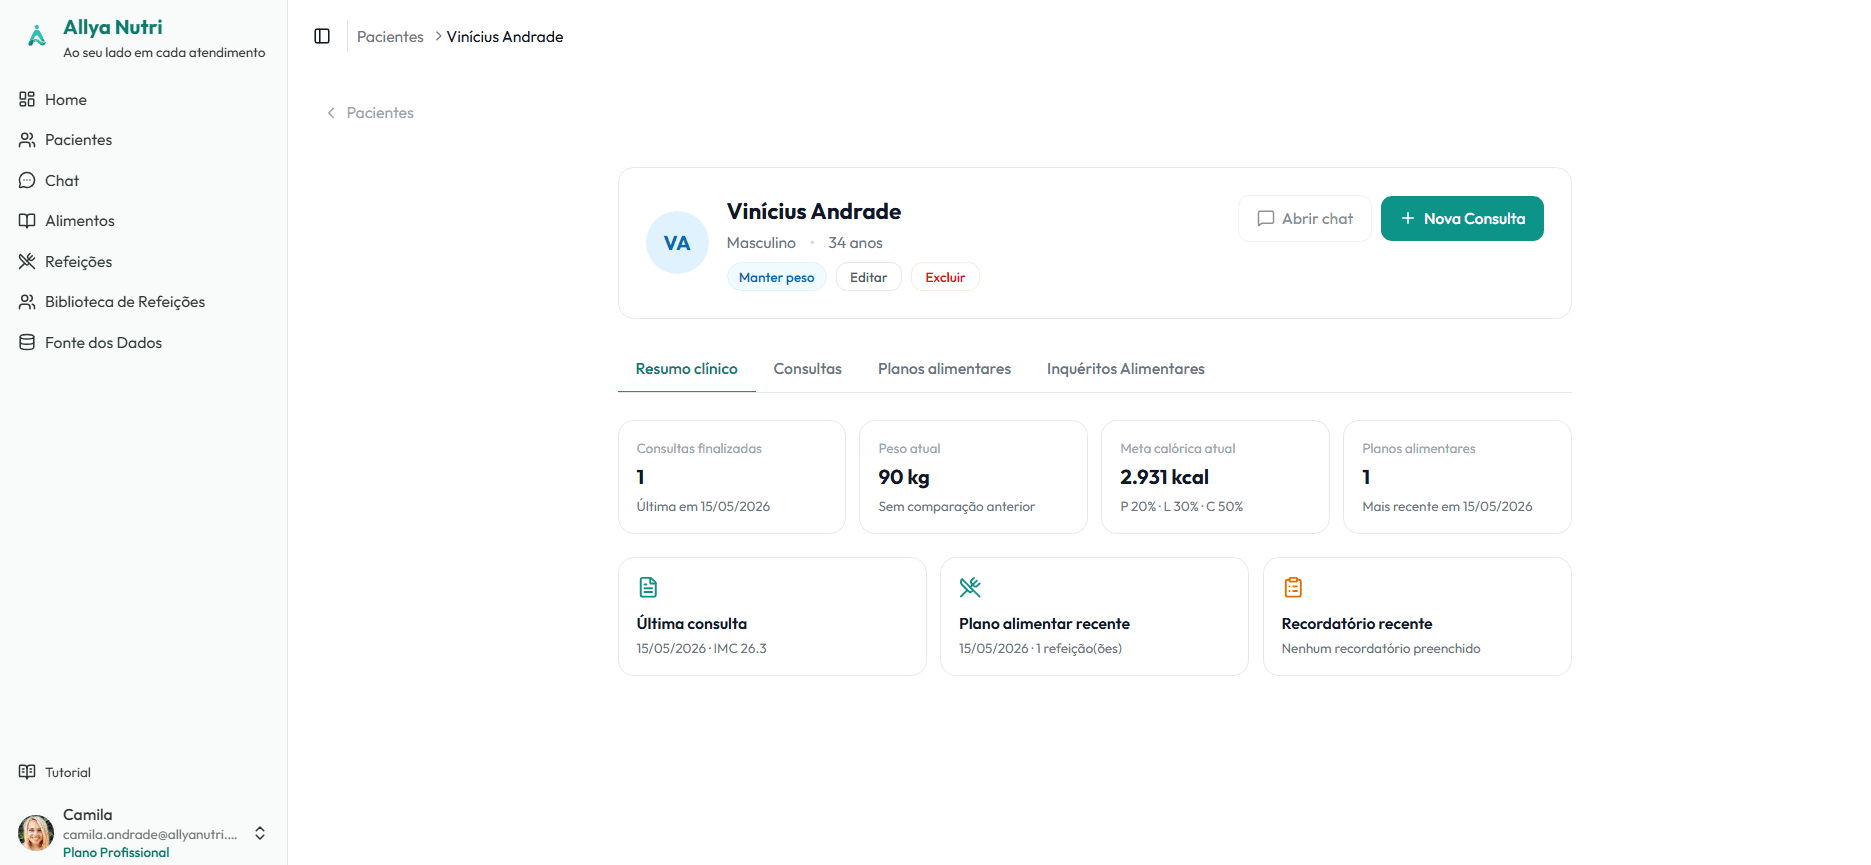
Task: Click the Manter peso goal tag
Action: tap(777, 277)
